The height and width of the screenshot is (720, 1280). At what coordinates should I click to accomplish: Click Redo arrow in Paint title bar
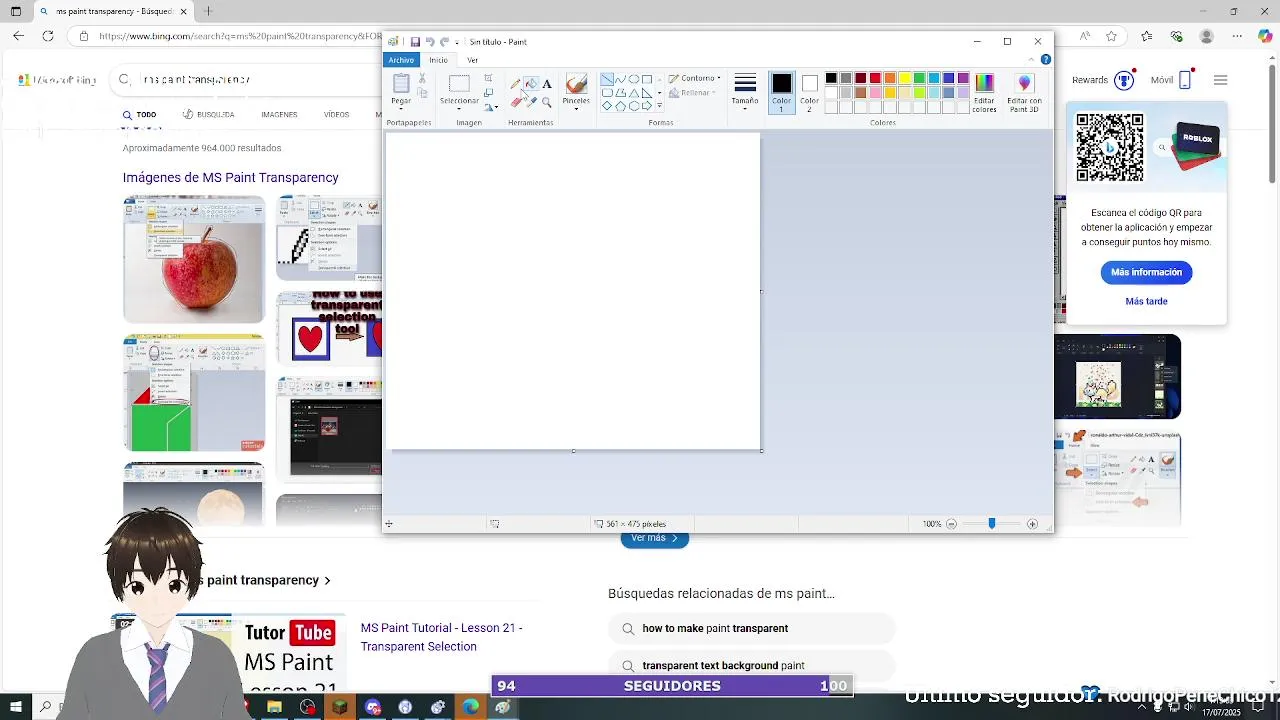(x=444, y=42)
